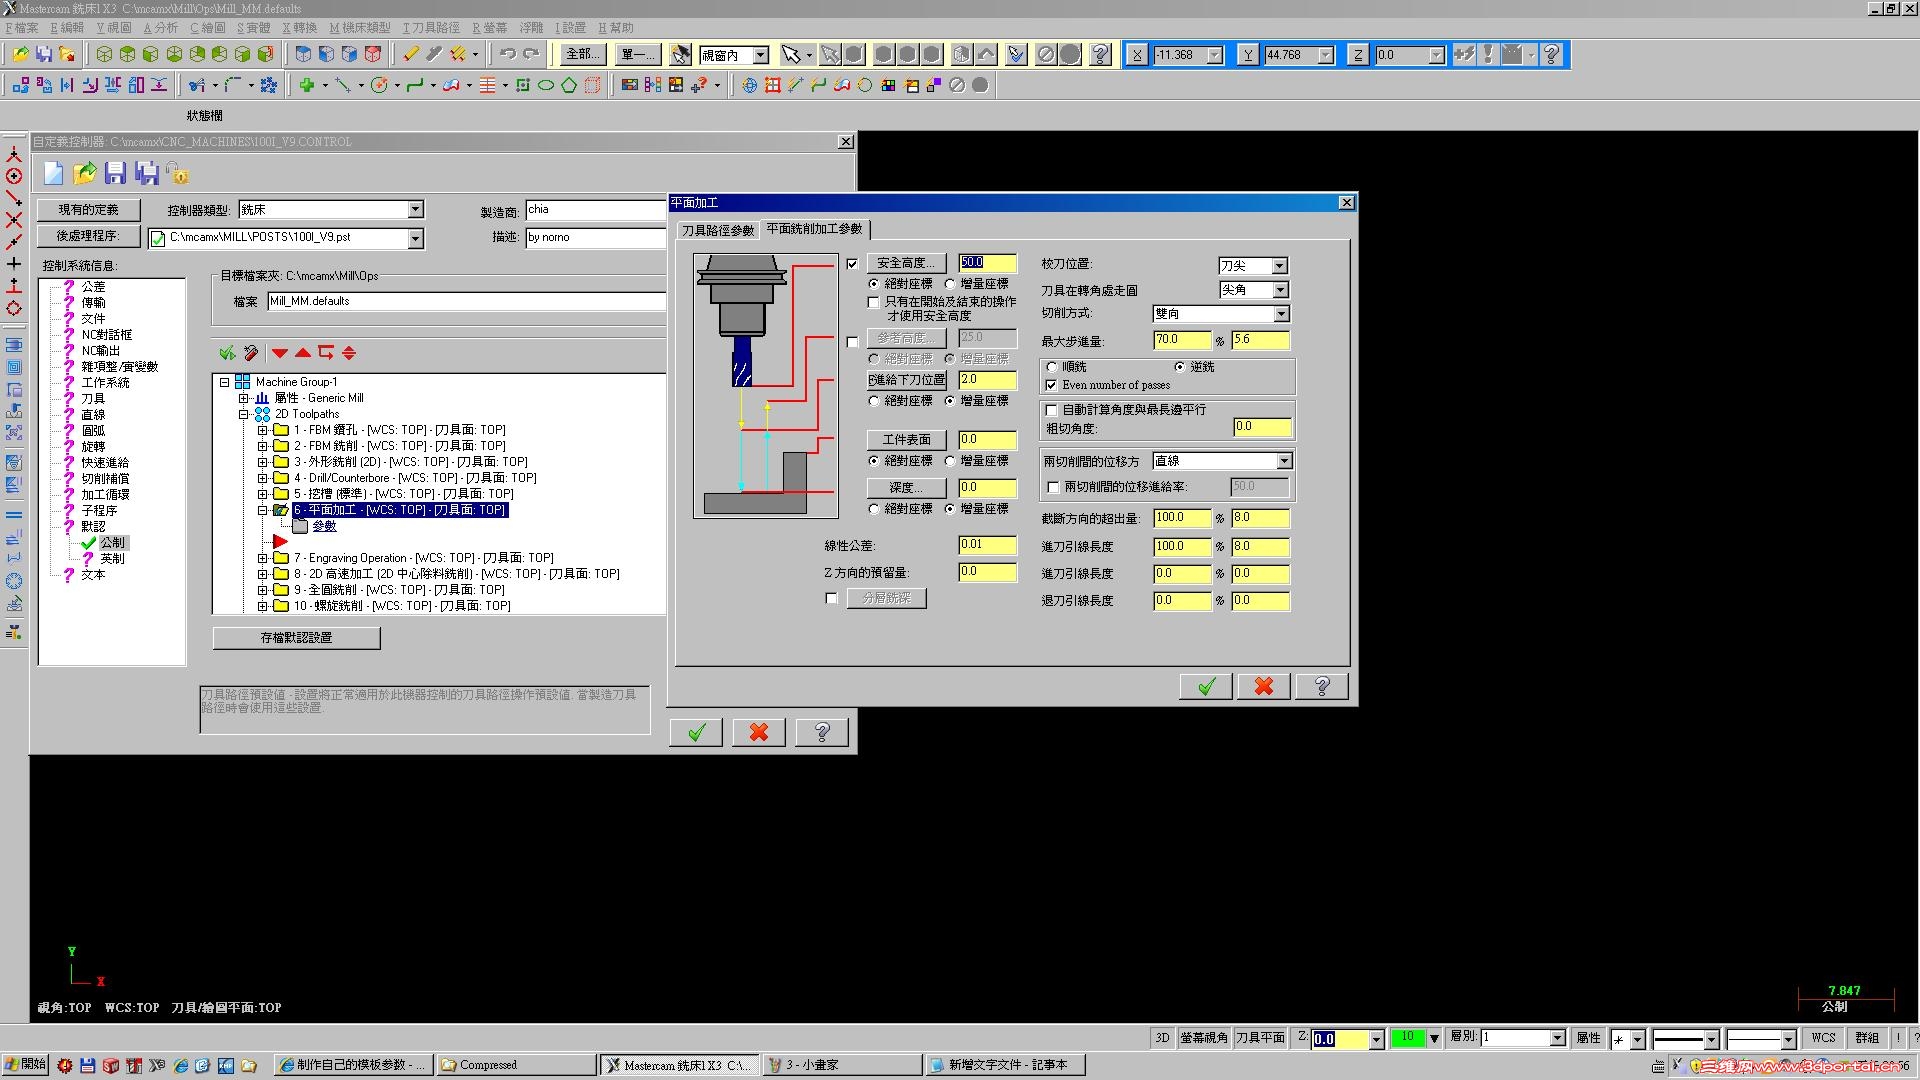
Task: Open the 轉換 transform menu
Action: [299, 28]
